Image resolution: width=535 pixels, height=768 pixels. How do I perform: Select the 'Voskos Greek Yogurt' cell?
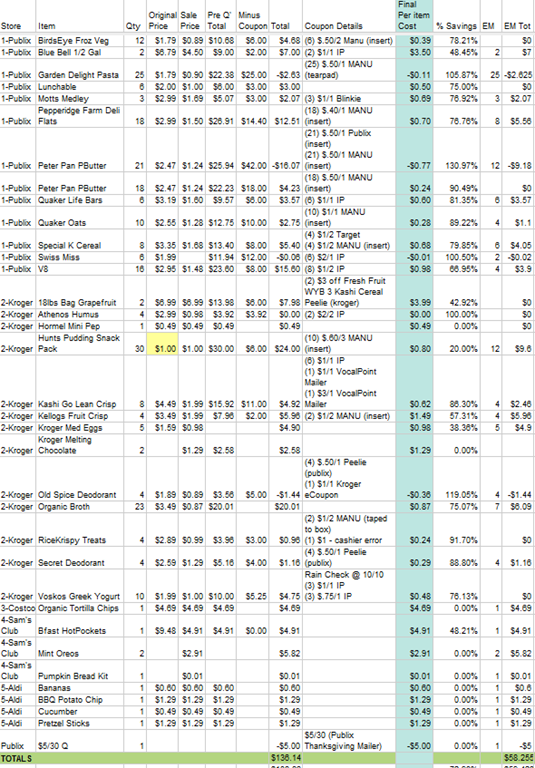pyautogui.click(x=80, y=586)
